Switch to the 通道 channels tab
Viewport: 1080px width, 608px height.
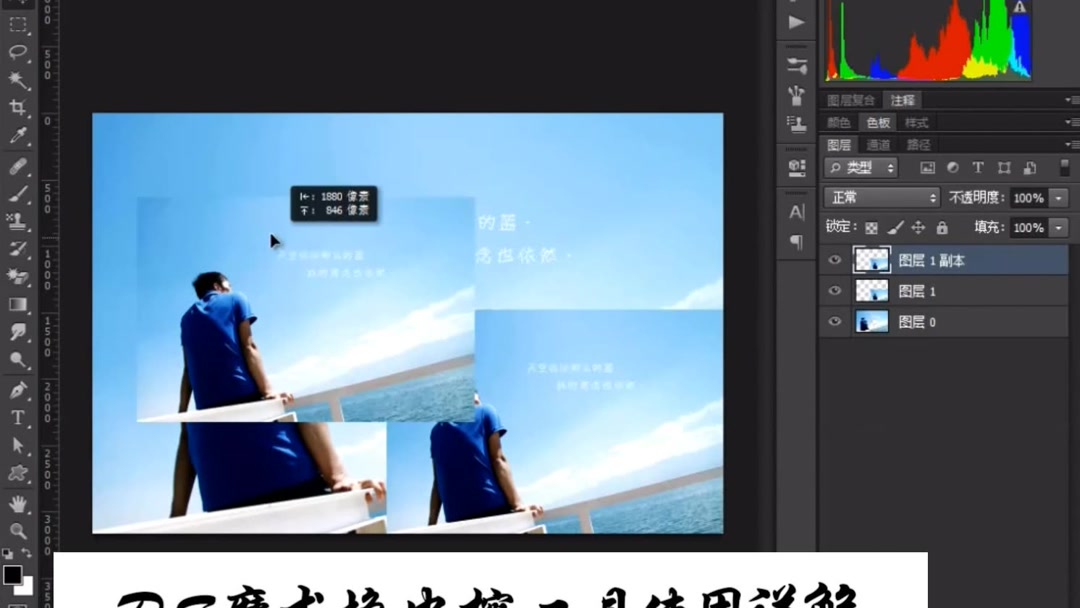878,143
